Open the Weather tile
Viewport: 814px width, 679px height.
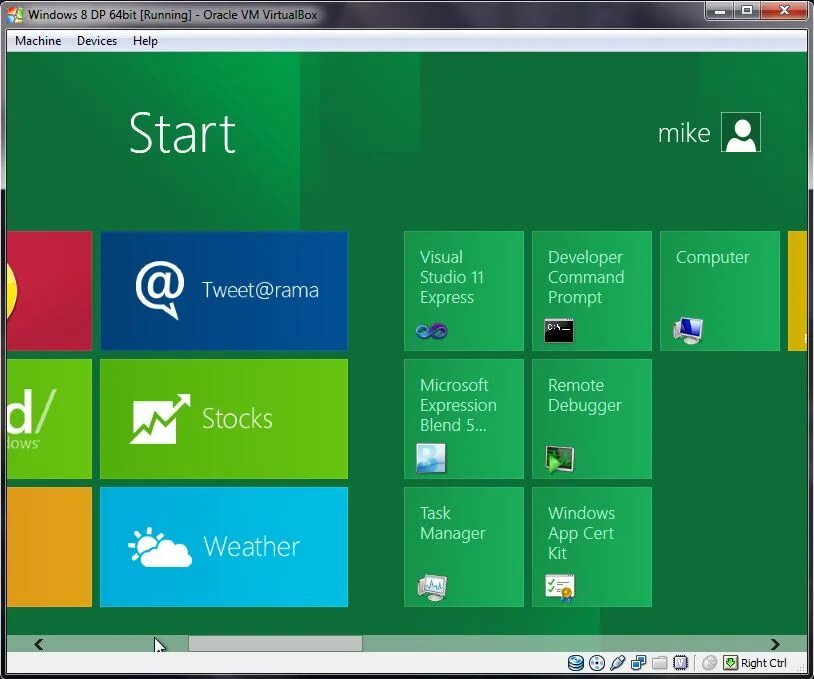(x=224, y=547)
